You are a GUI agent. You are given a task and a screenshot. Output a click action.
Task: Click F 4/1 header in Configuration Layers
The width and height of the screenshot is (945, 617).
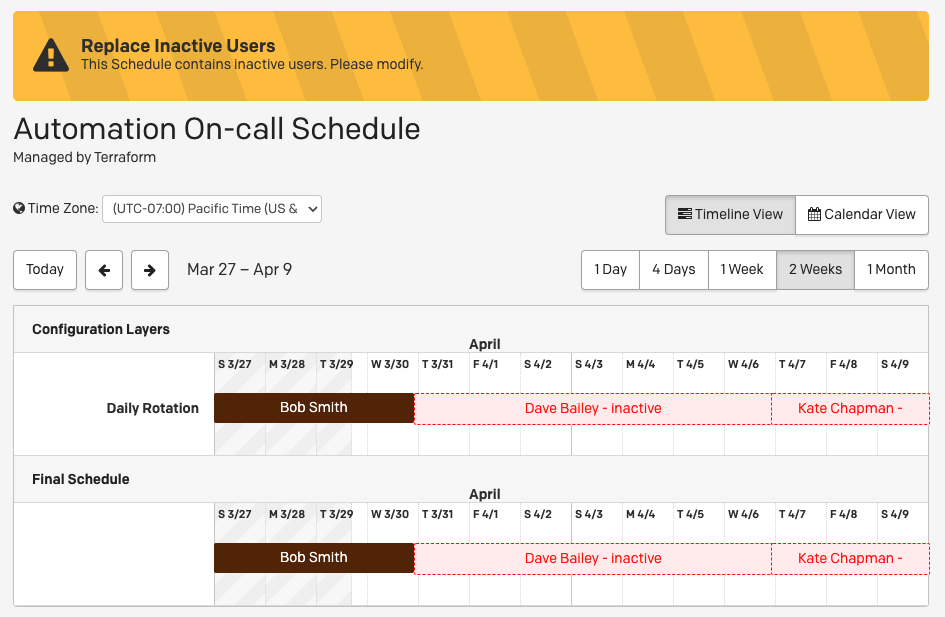click(485, 365)
